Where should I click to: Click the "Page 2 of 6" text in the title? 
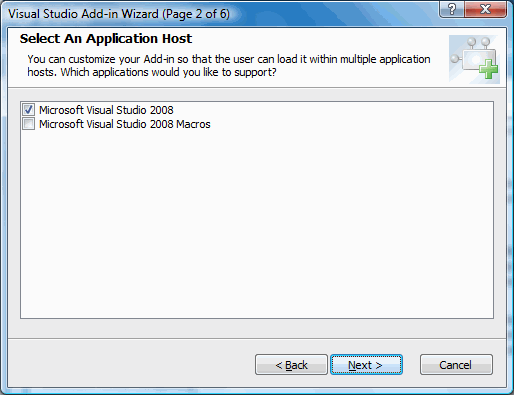196,14
